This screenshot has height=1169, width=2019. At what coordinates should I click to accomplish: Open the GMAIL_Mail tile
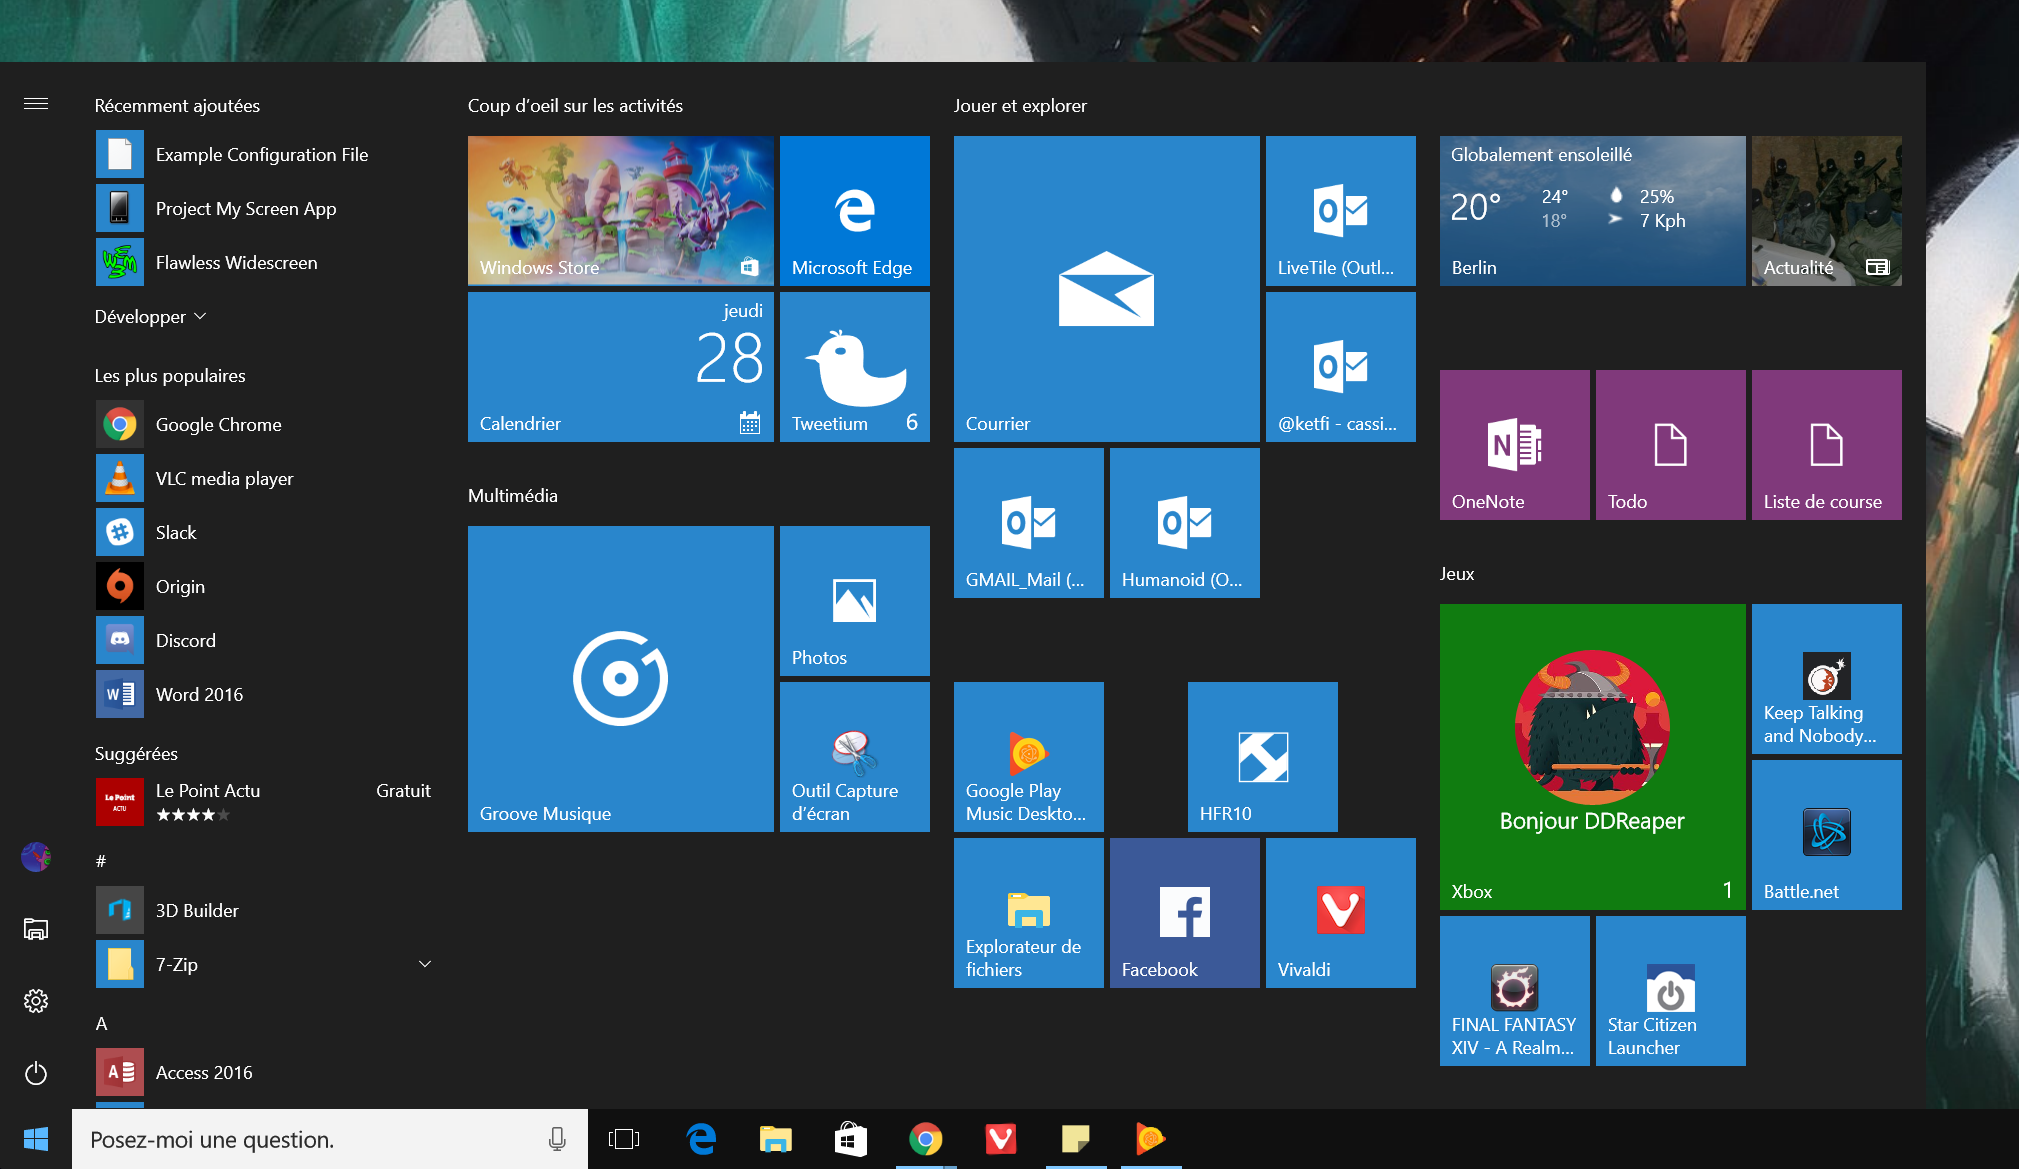tap(1029, 523)
